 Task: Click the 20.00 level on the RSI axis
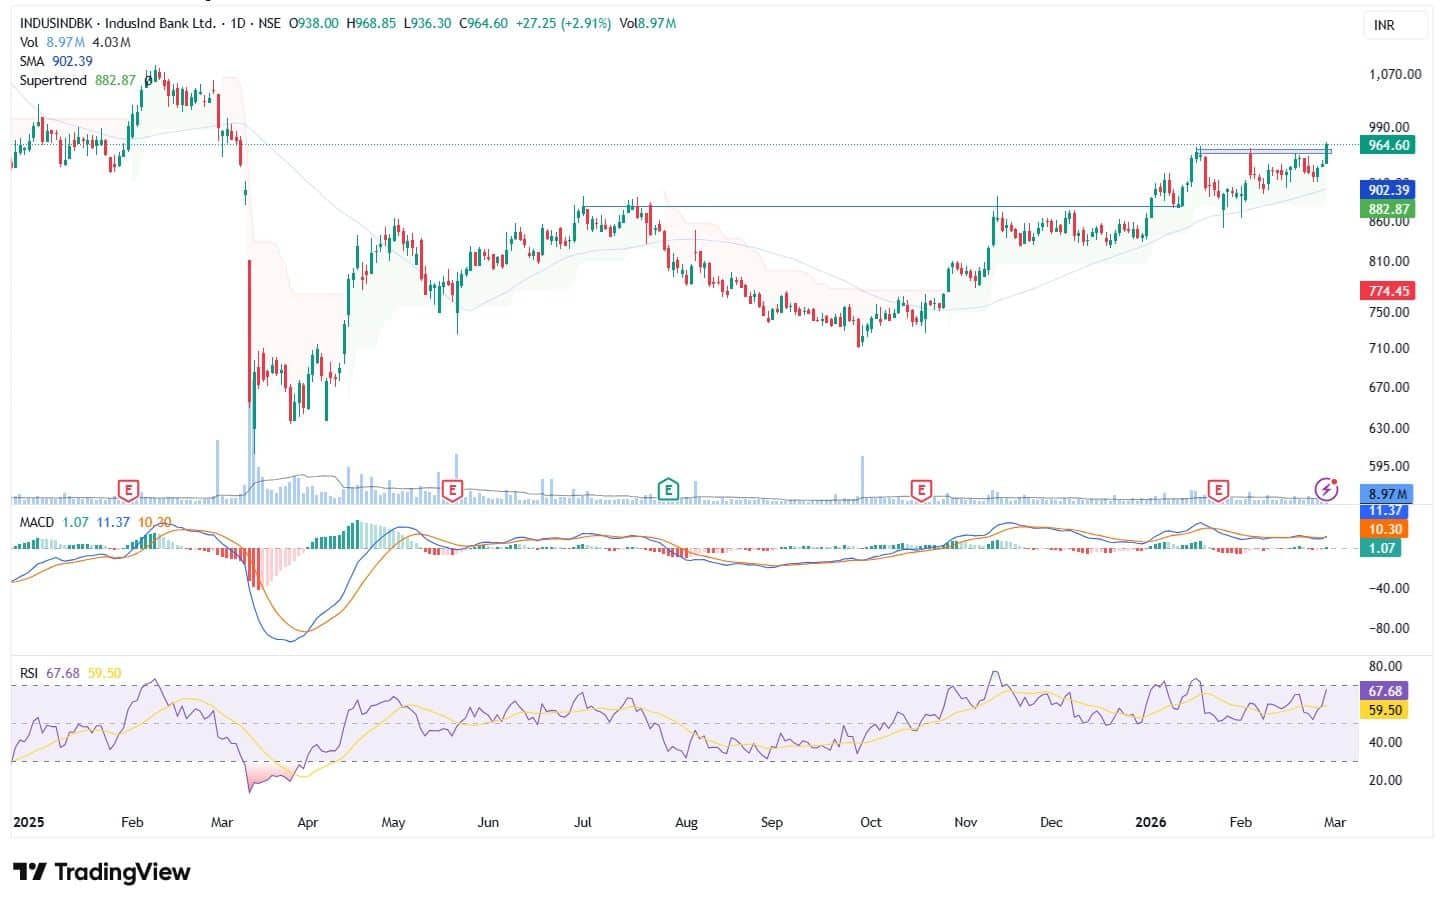[1385, 780]
